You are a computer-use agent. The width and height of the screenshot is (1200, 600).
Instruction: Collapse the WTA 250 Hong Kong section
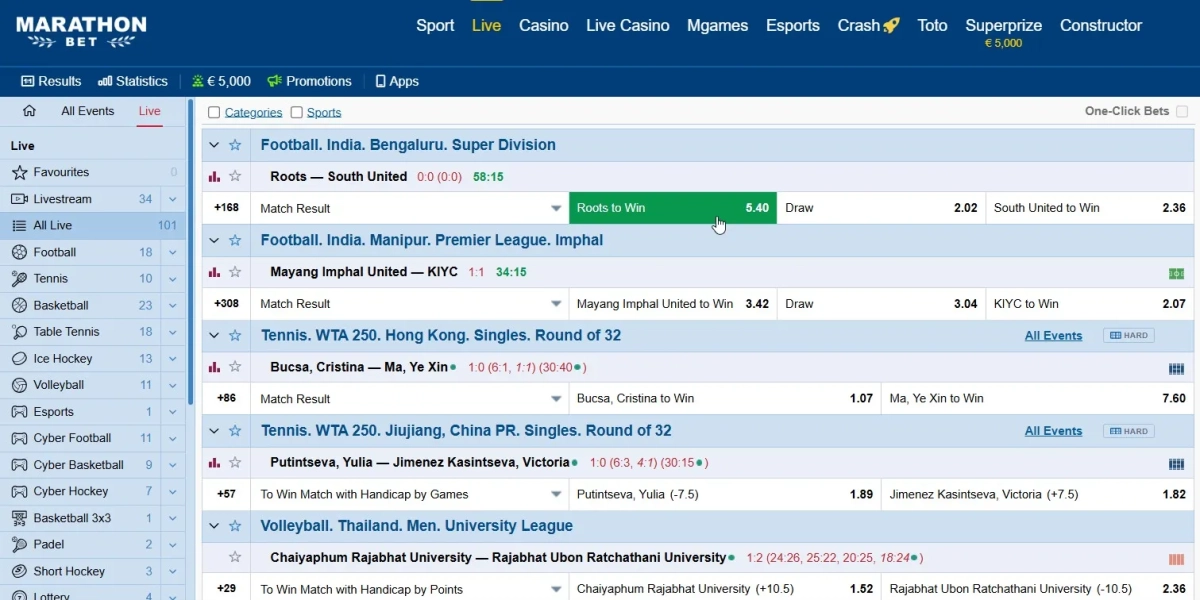(x=214, y=336)
